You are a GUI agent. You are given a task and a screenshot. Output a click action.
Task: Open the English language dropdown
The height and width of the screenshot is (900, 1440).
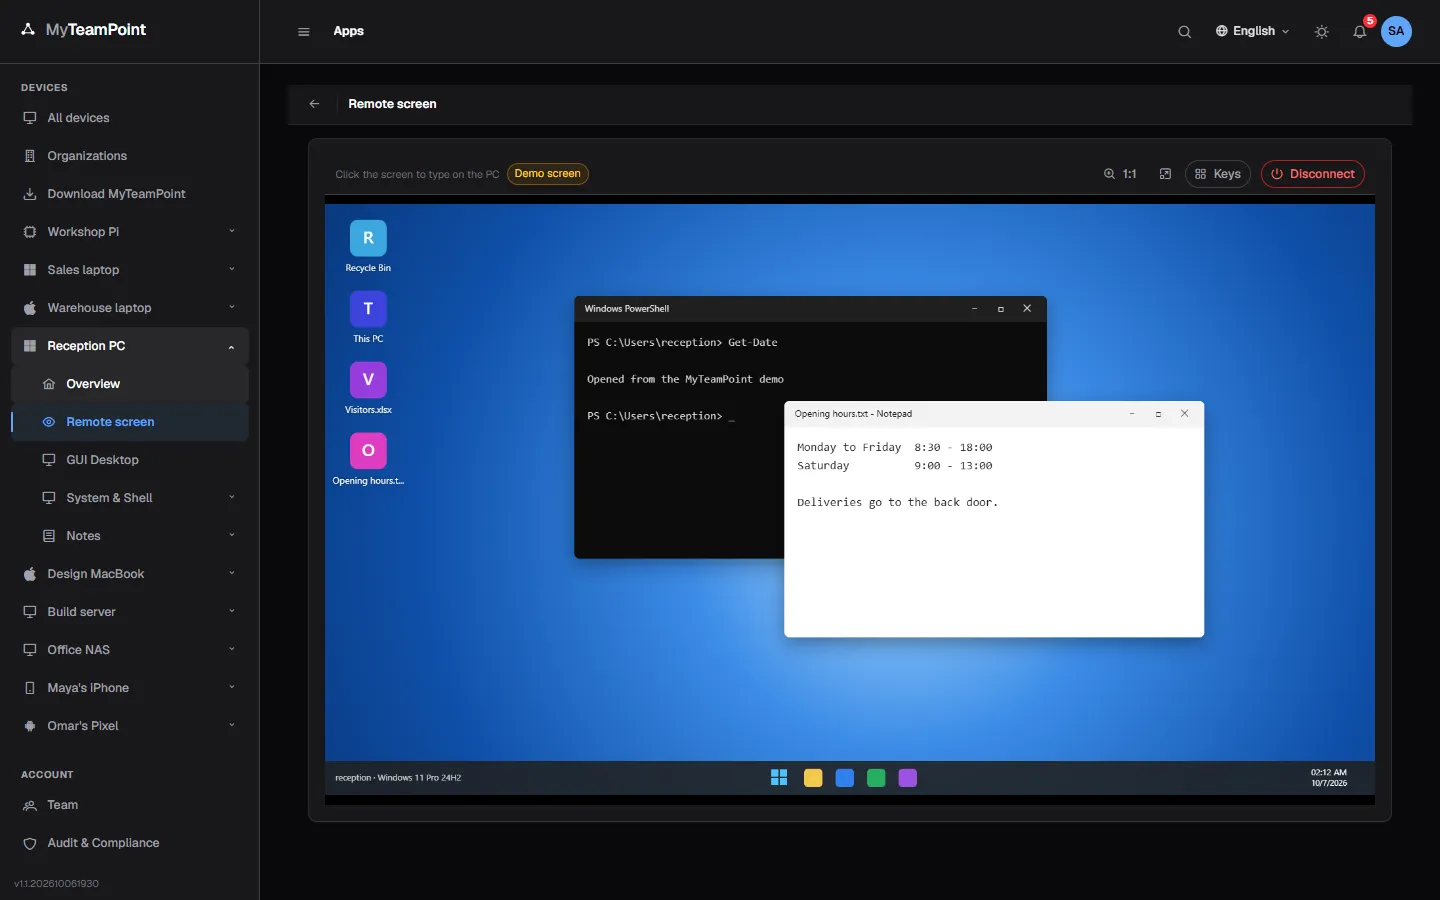(1252, 31)
